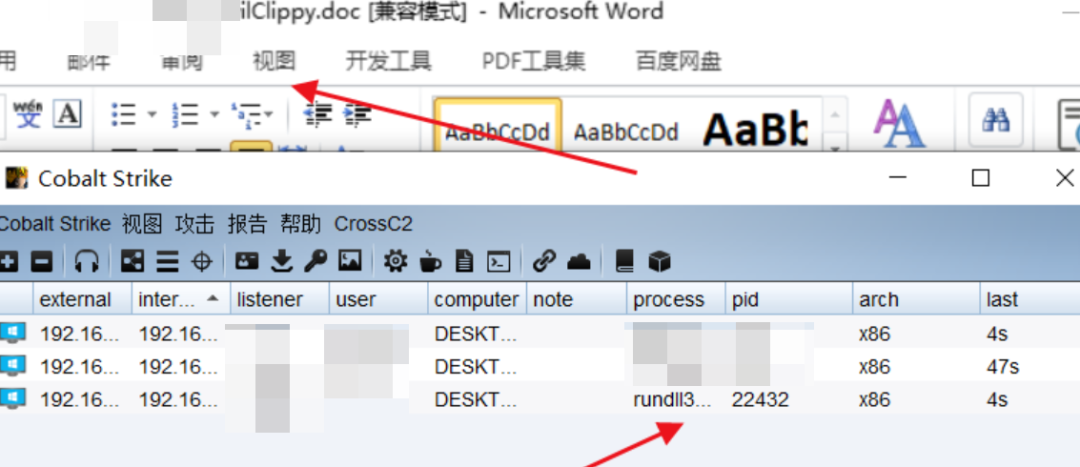Sort sessions by computer column
Viewport: 1080px width, 467px height.
[477, 300]
